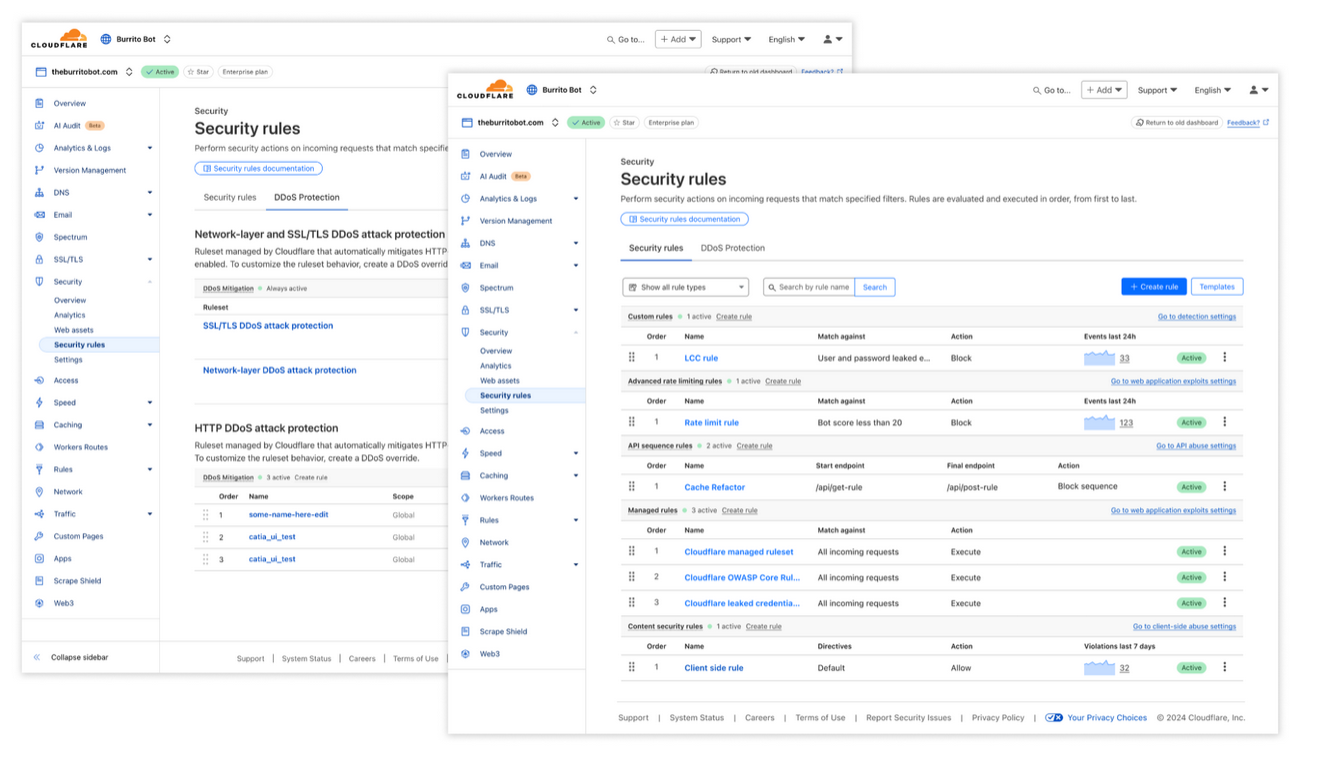1320x764 pixels.
Task: Click the Search button beside rule name field
Action: (x=875, y=287)
